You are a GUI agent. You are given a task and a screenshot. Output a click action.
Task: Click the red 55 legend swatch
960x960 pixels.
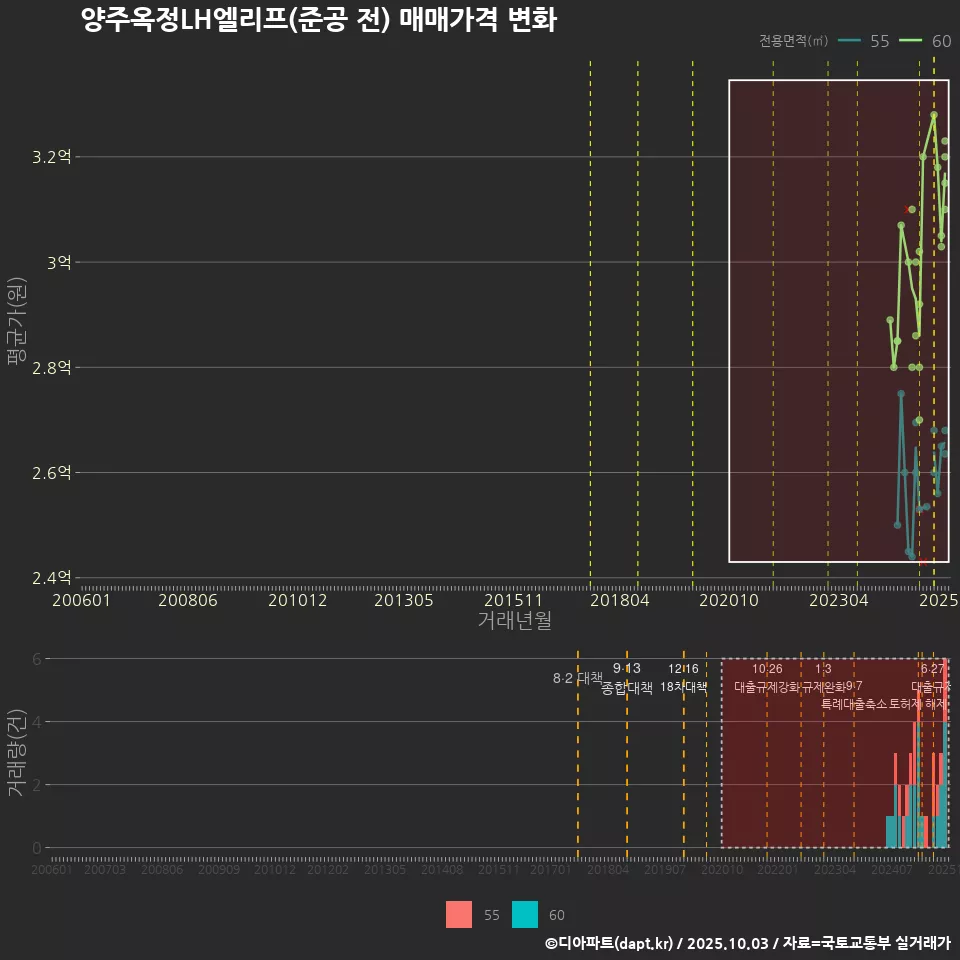pyautogui.click(x=459, y=914)
